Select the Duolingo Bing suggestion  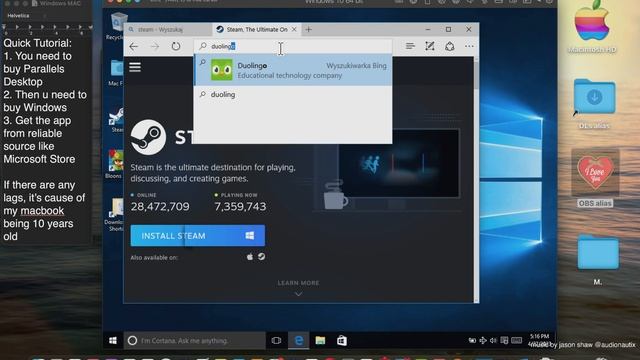point(293,70)
